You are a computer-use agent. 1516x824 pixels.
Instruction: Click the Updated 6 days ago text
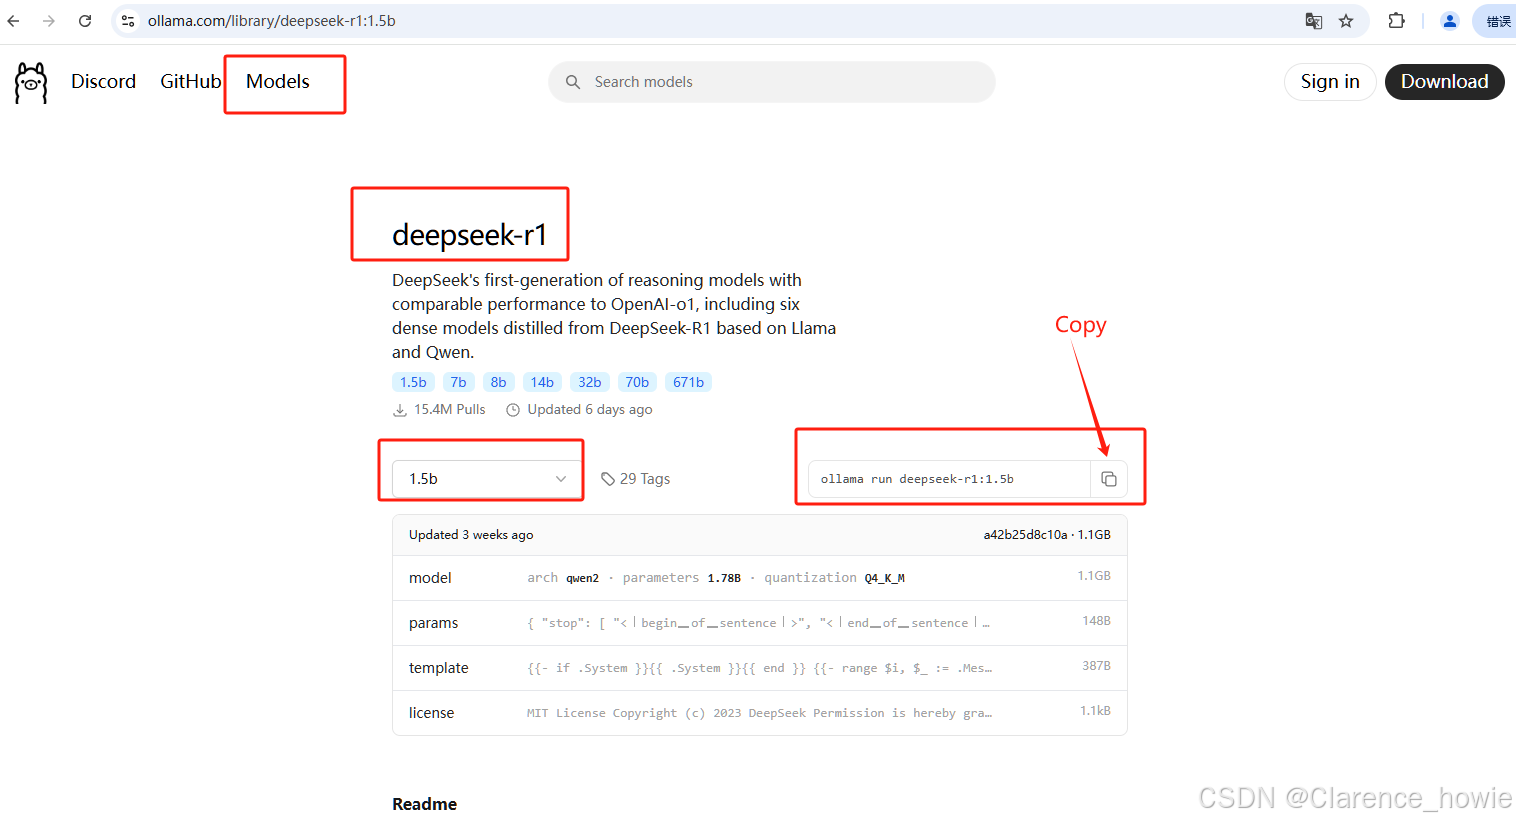coord(590,410)
